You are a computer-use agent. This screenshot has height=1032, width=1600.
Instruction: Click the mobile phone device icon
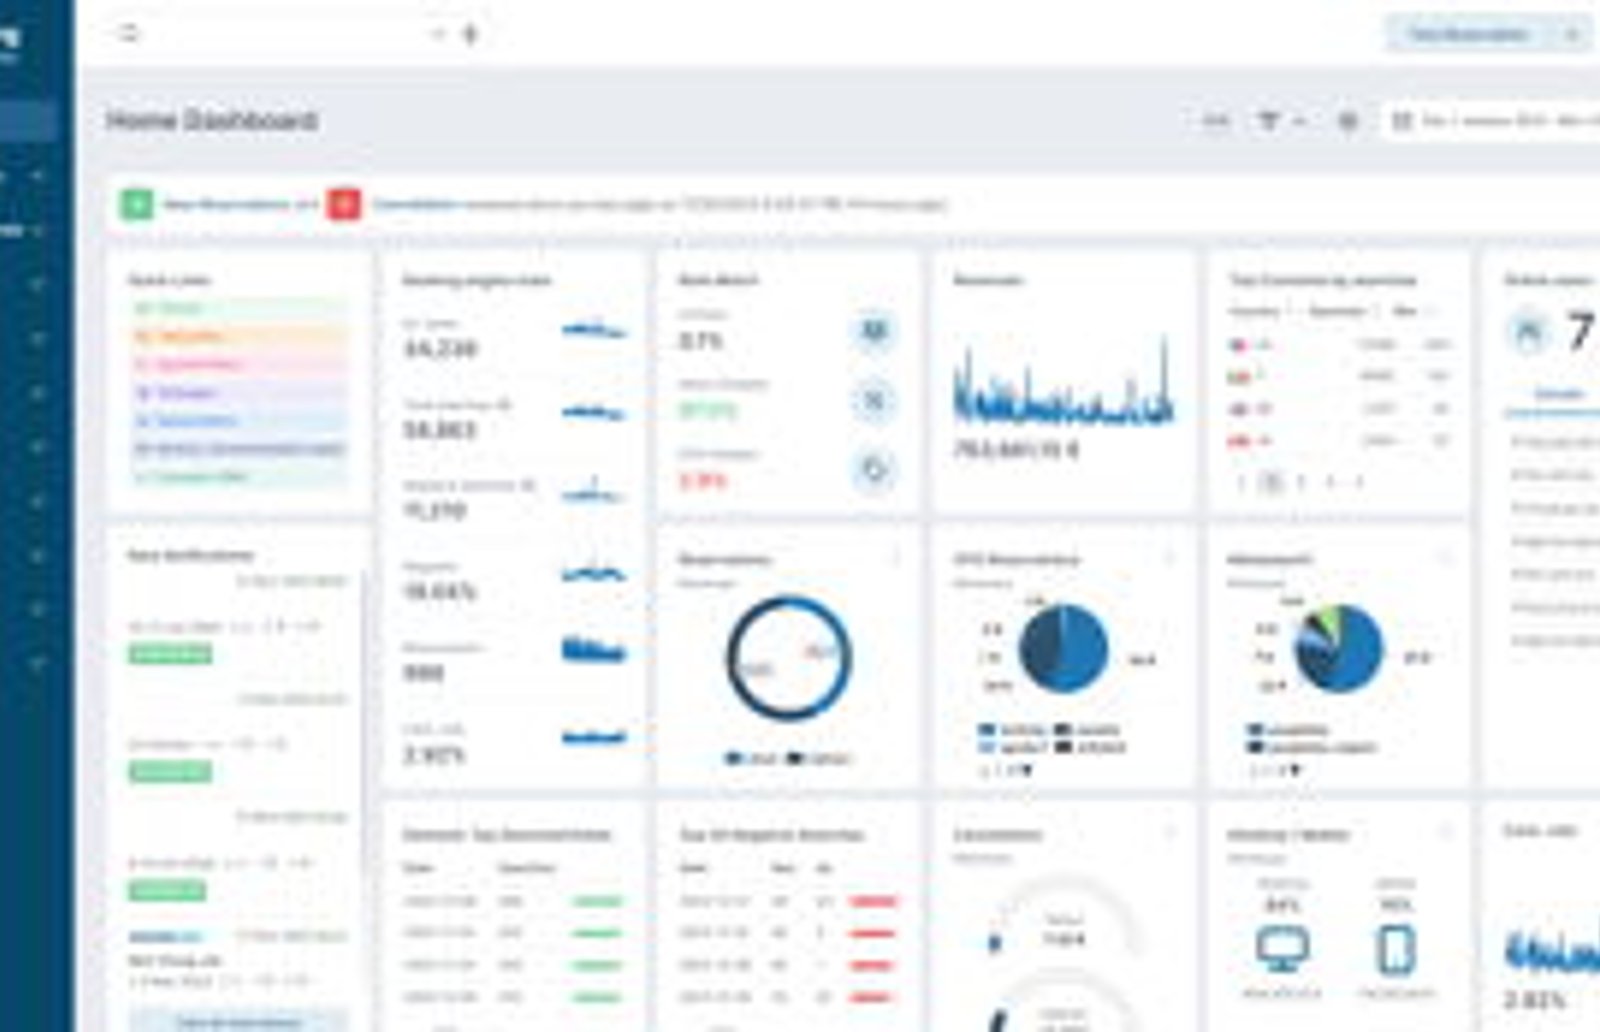click(x=1396, y=949)
